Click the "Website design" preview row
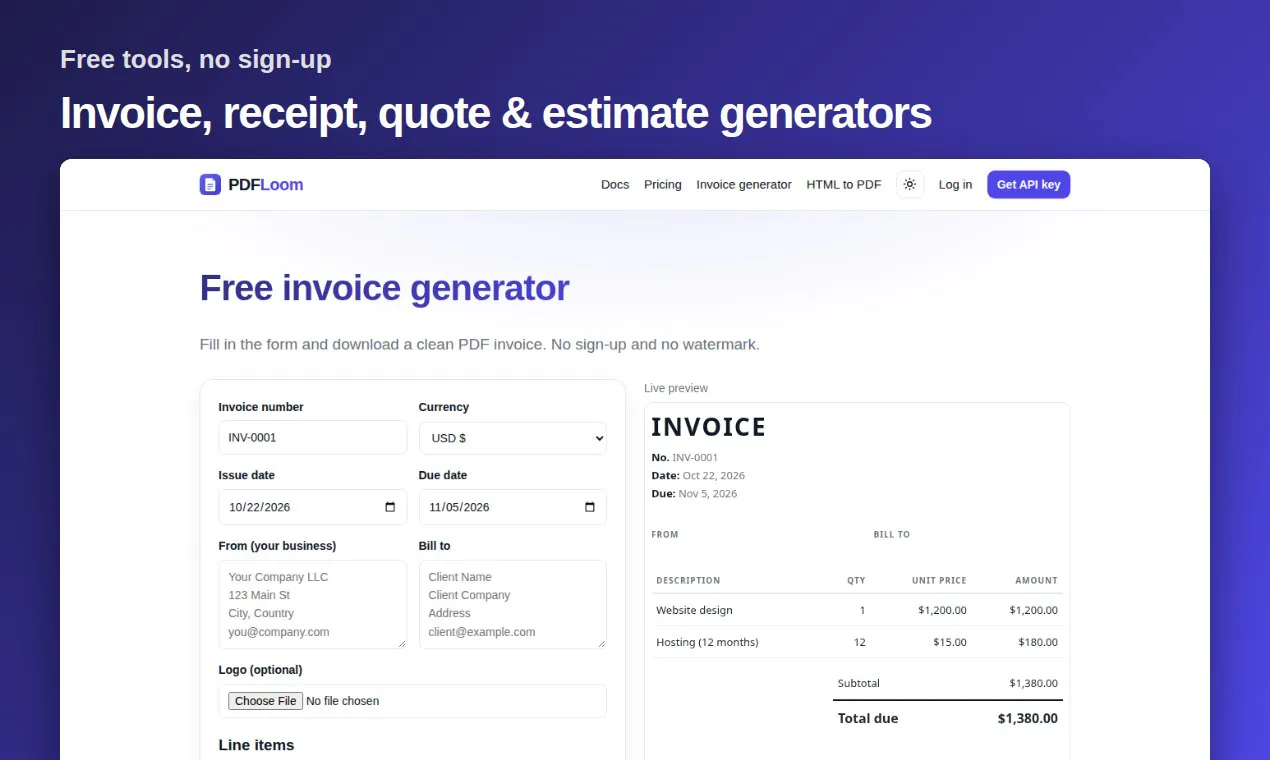The height and width of the screenshot is (760, 1270). pyautogui.click(x=857, y=610)
